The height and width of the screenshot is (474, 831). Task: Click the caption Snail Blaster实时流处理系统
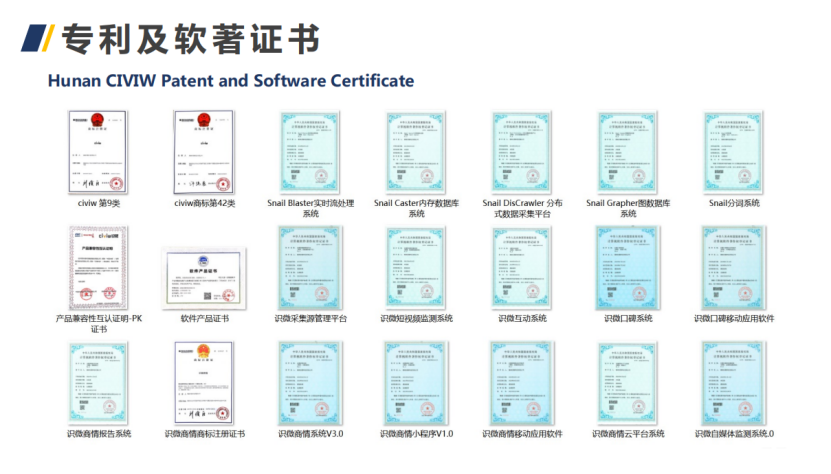[x=311, y=208]
